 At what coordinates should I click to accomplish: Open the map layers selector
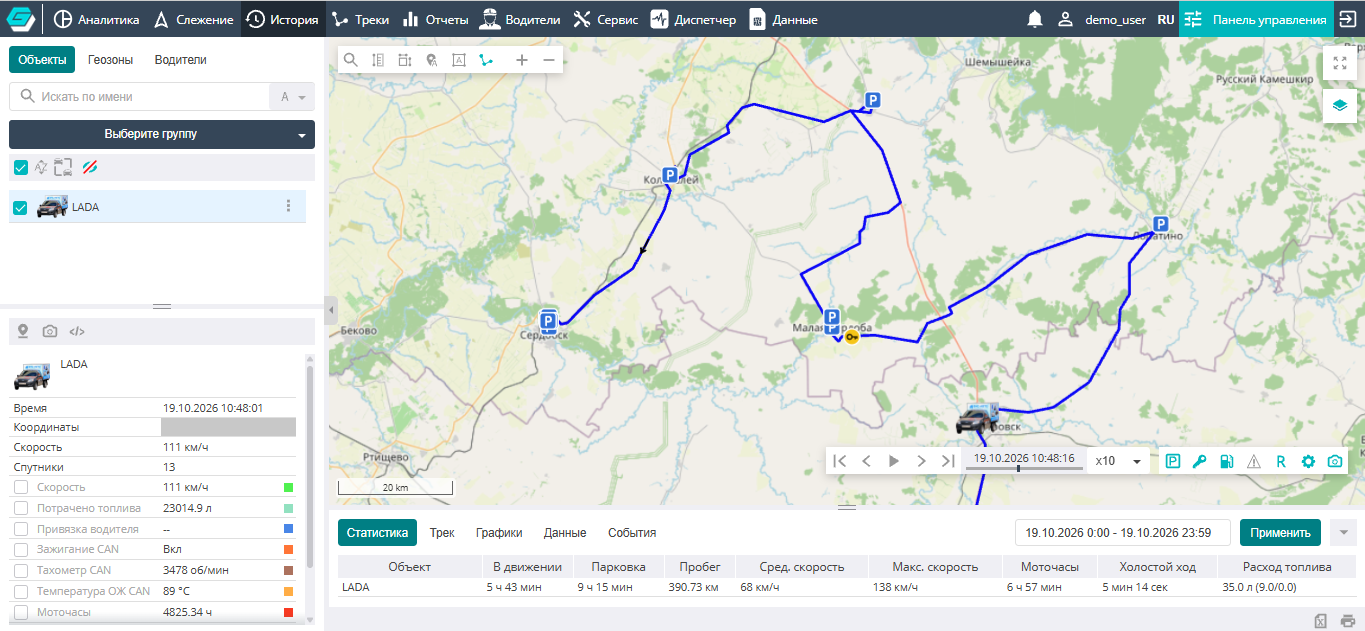(1340, 105)
